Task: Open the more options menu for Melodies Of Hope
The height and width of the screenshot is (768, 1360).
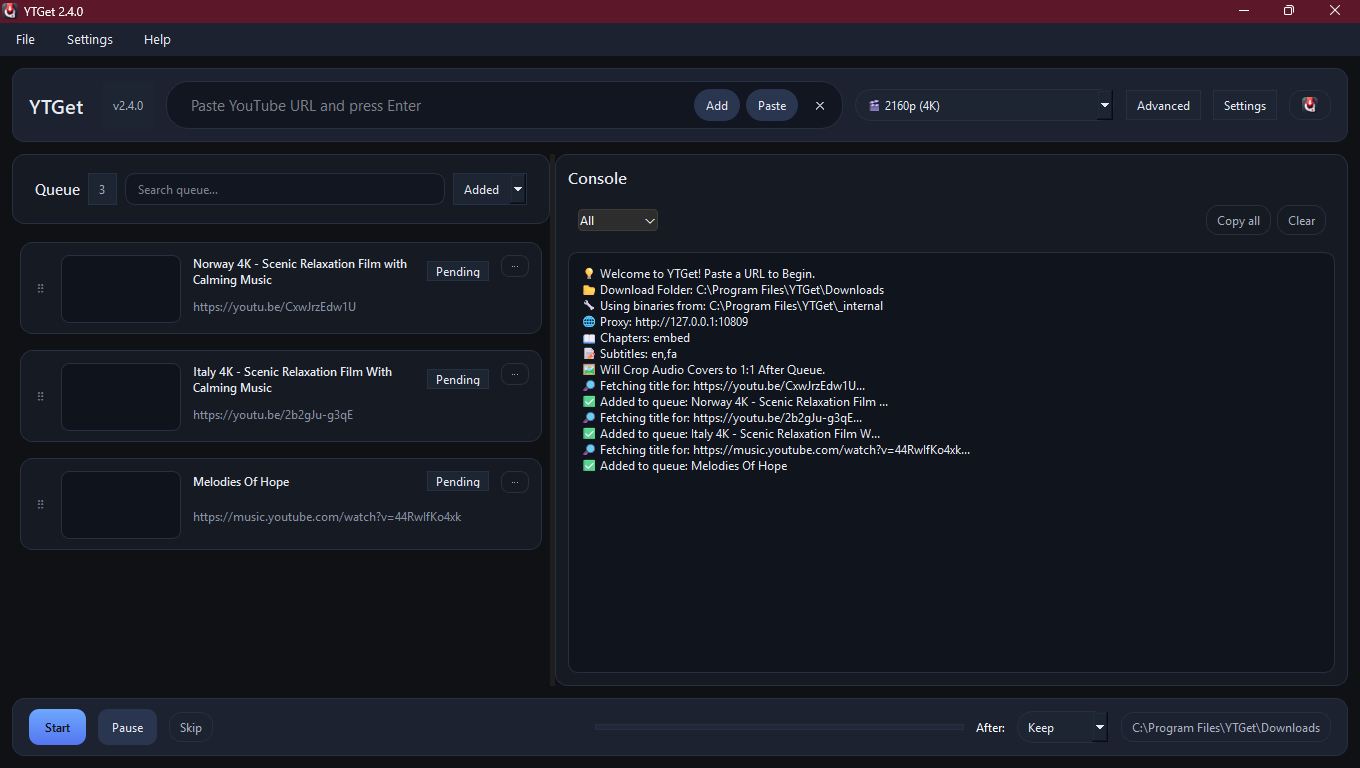Action: [x=514, y=482]
